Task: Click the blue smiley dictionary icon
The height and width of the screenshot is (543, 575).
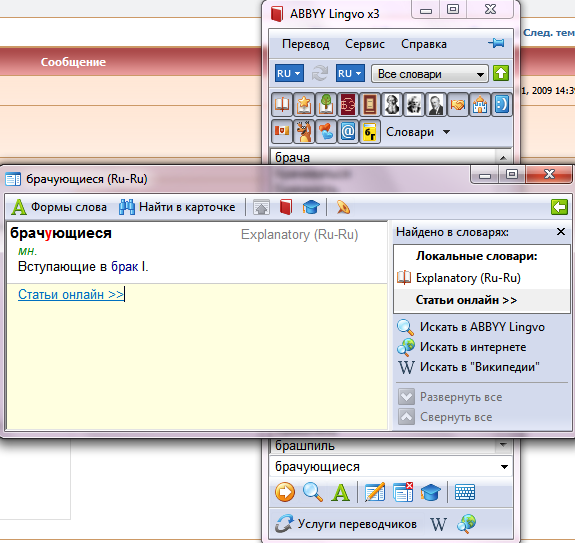Action: pyautogui.click(x=501, y=104)
